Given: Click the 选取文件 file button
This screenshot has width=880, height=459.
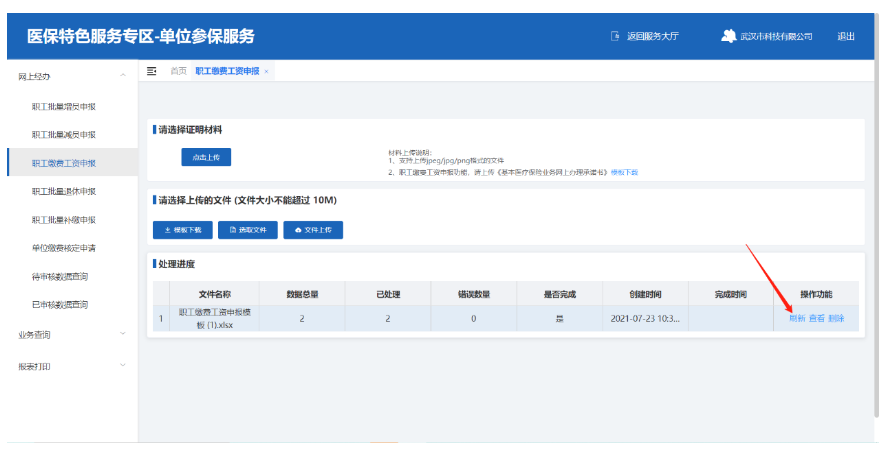Looking at the screenshot, I should pyautogui.click(x=248, y=230).
